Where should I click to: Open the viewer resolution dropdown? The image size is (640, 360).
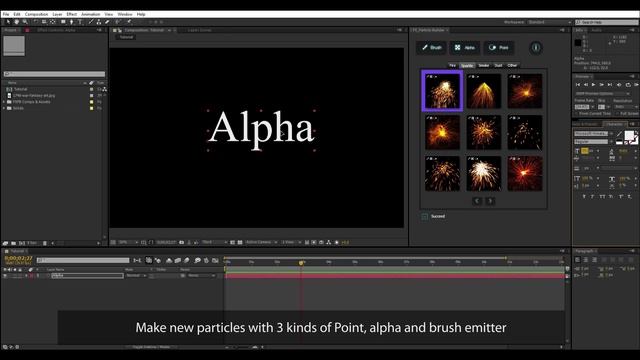click(x=214, y=242)
